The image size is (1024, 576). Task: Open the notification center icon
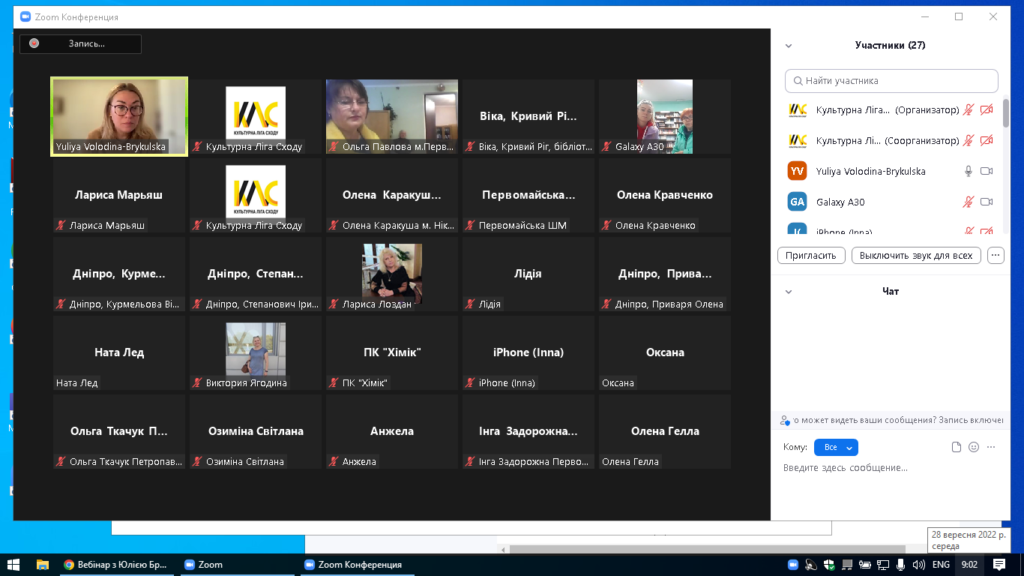coord(999,565)
